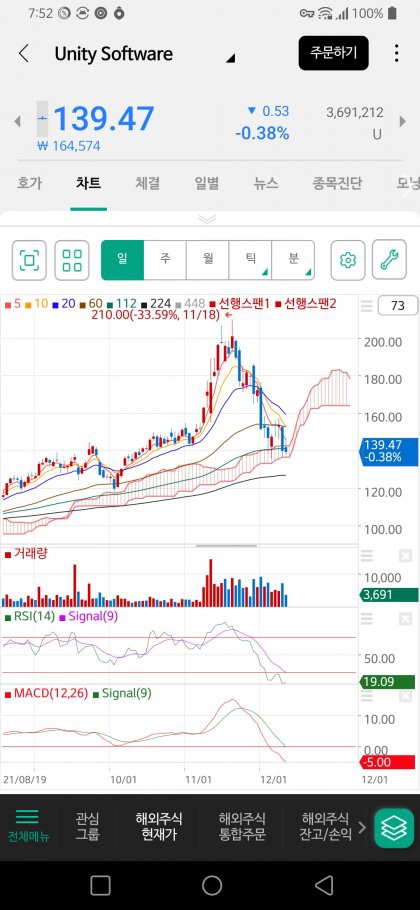The width and height of the screenshot is (420, 910).
Task: Tap the -0.38% change percentage
Action: point(262,133)
